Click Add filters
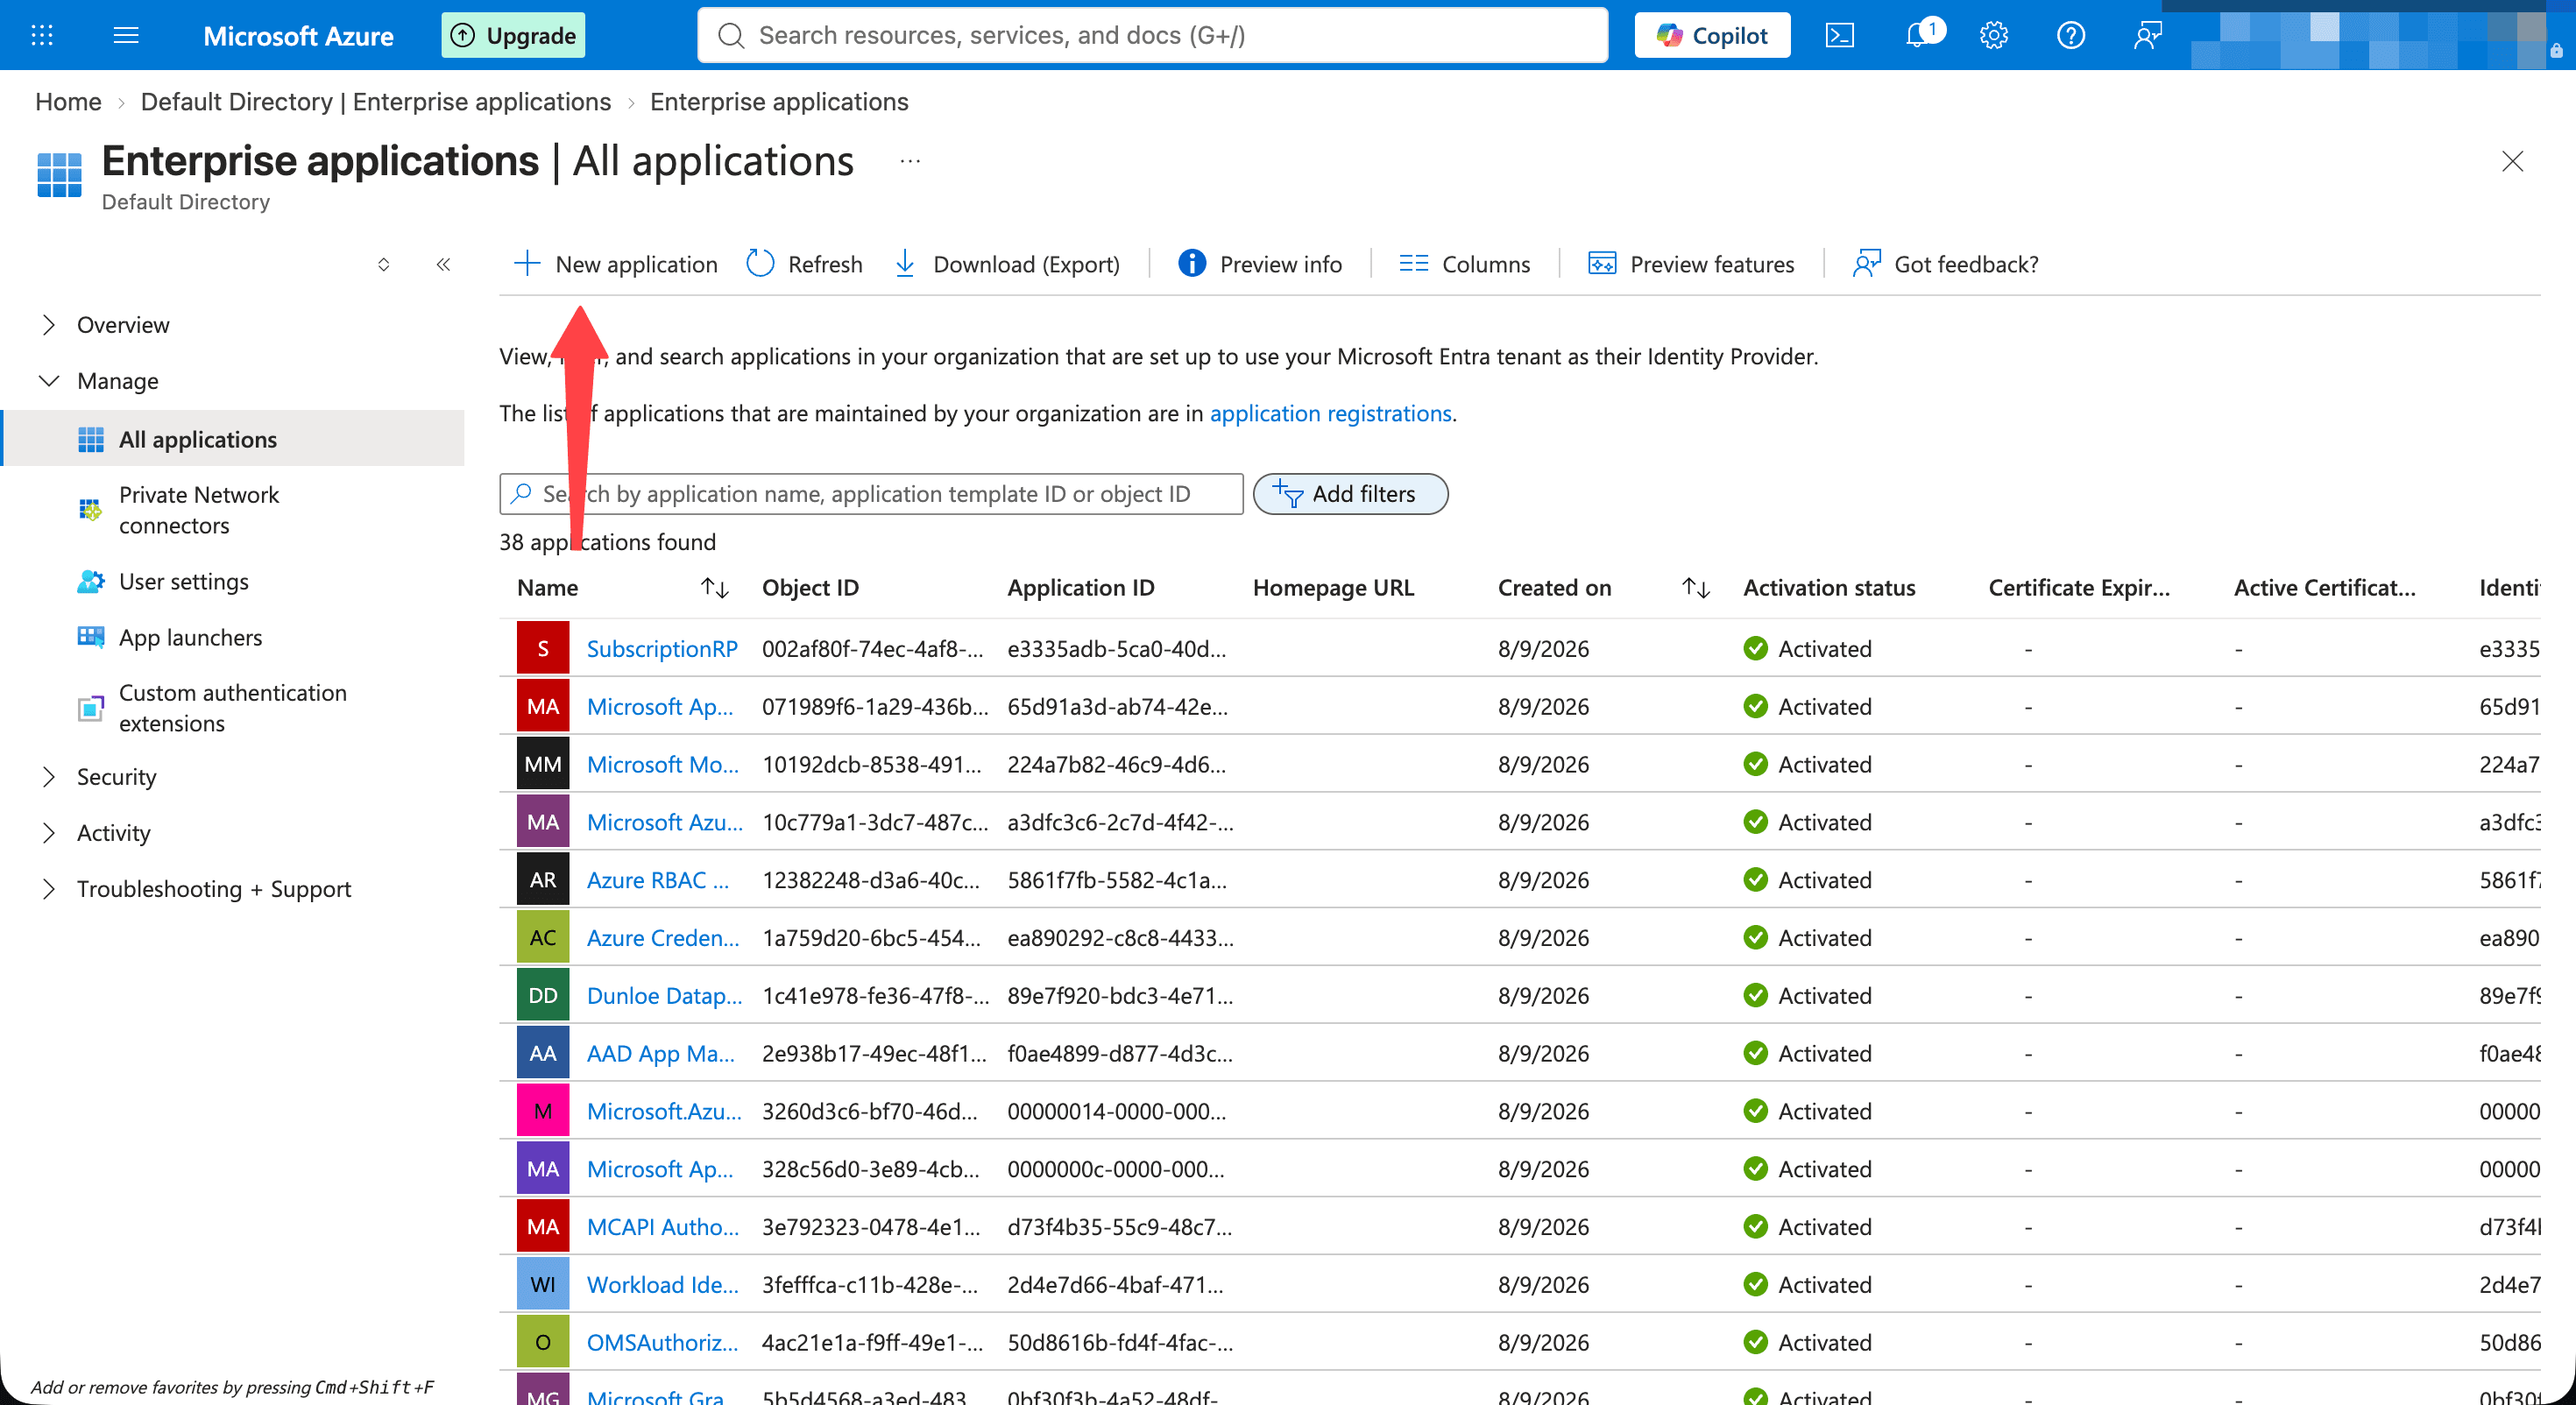Screen dimensions: 2576x1405 point(1350,494)
